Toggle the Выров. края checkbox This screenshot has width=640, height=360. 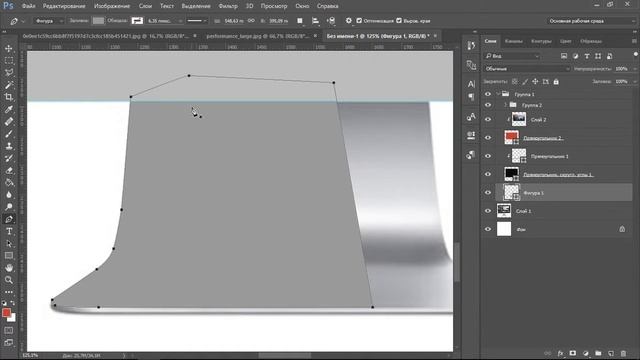point(399,21)
